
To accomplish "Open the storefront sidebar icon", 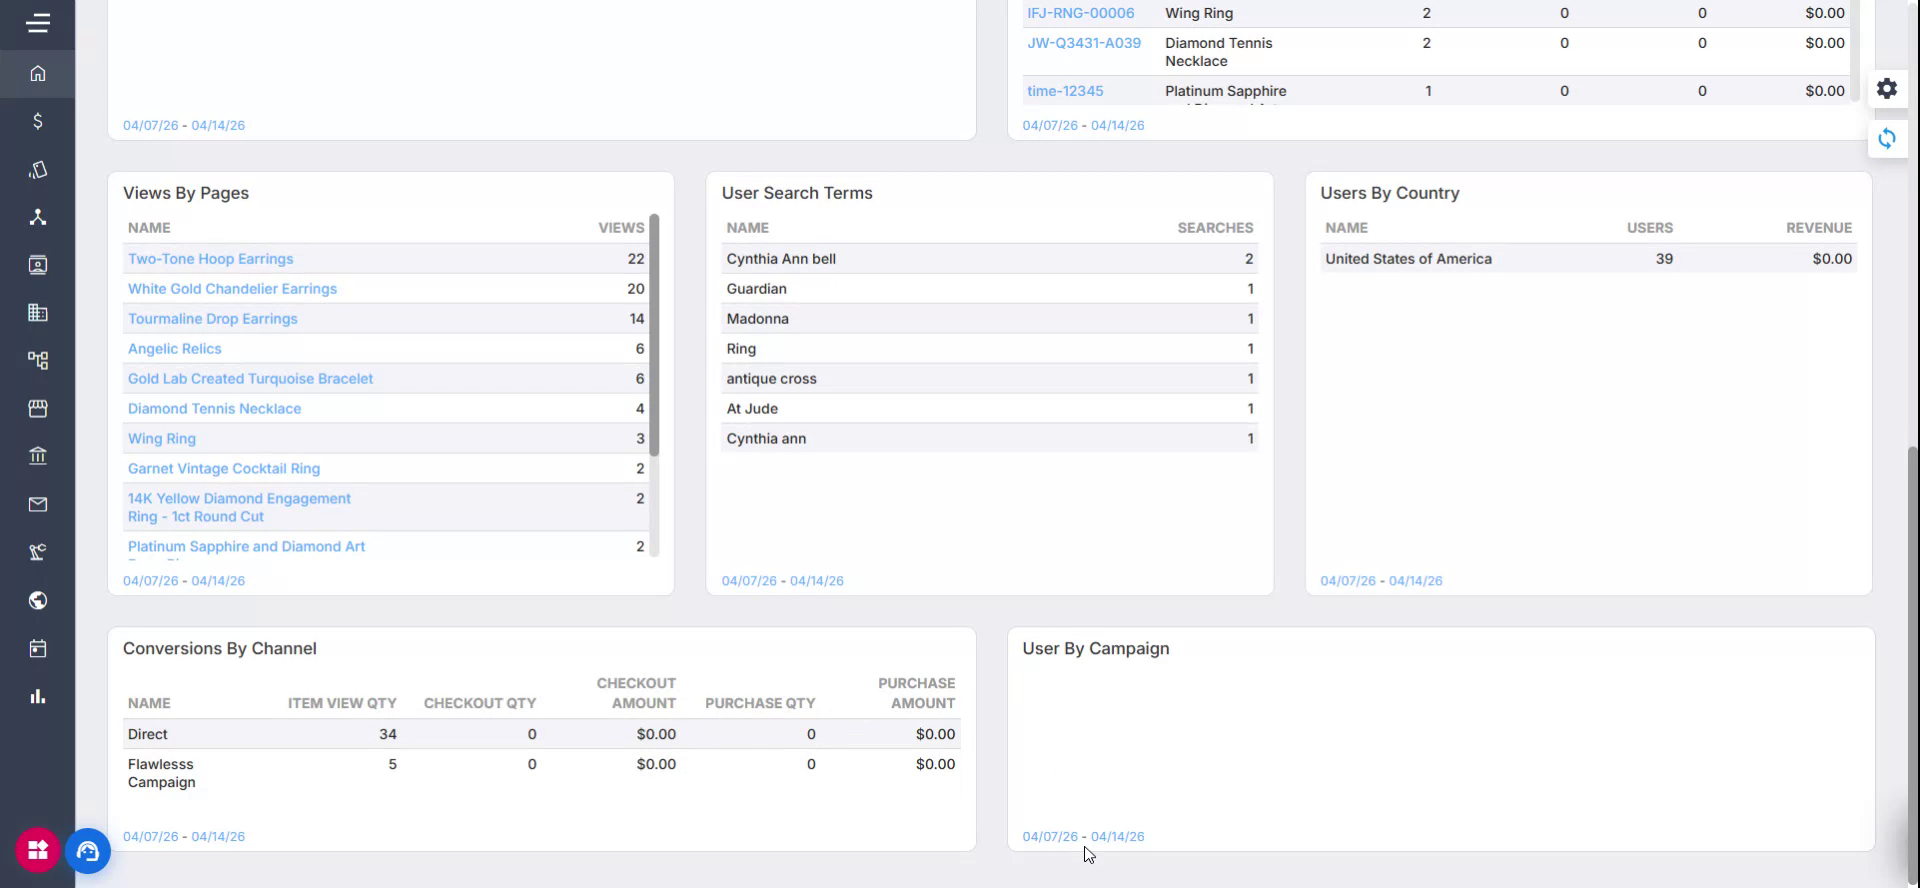I will point(38,408).
